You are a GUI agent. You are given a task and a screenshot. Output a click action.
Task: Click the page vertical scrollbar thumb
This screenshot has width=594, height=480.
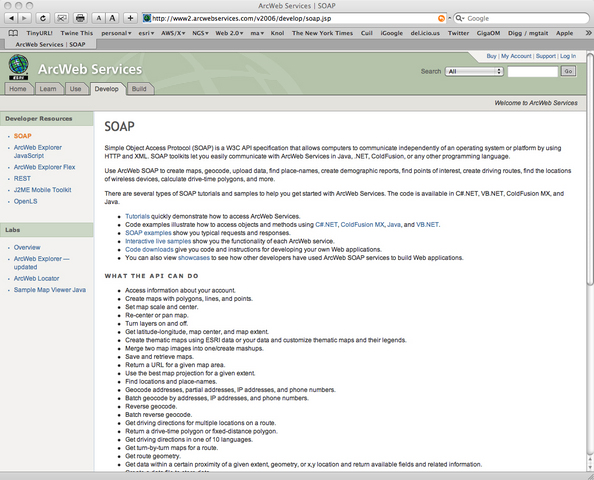[590, 169]
